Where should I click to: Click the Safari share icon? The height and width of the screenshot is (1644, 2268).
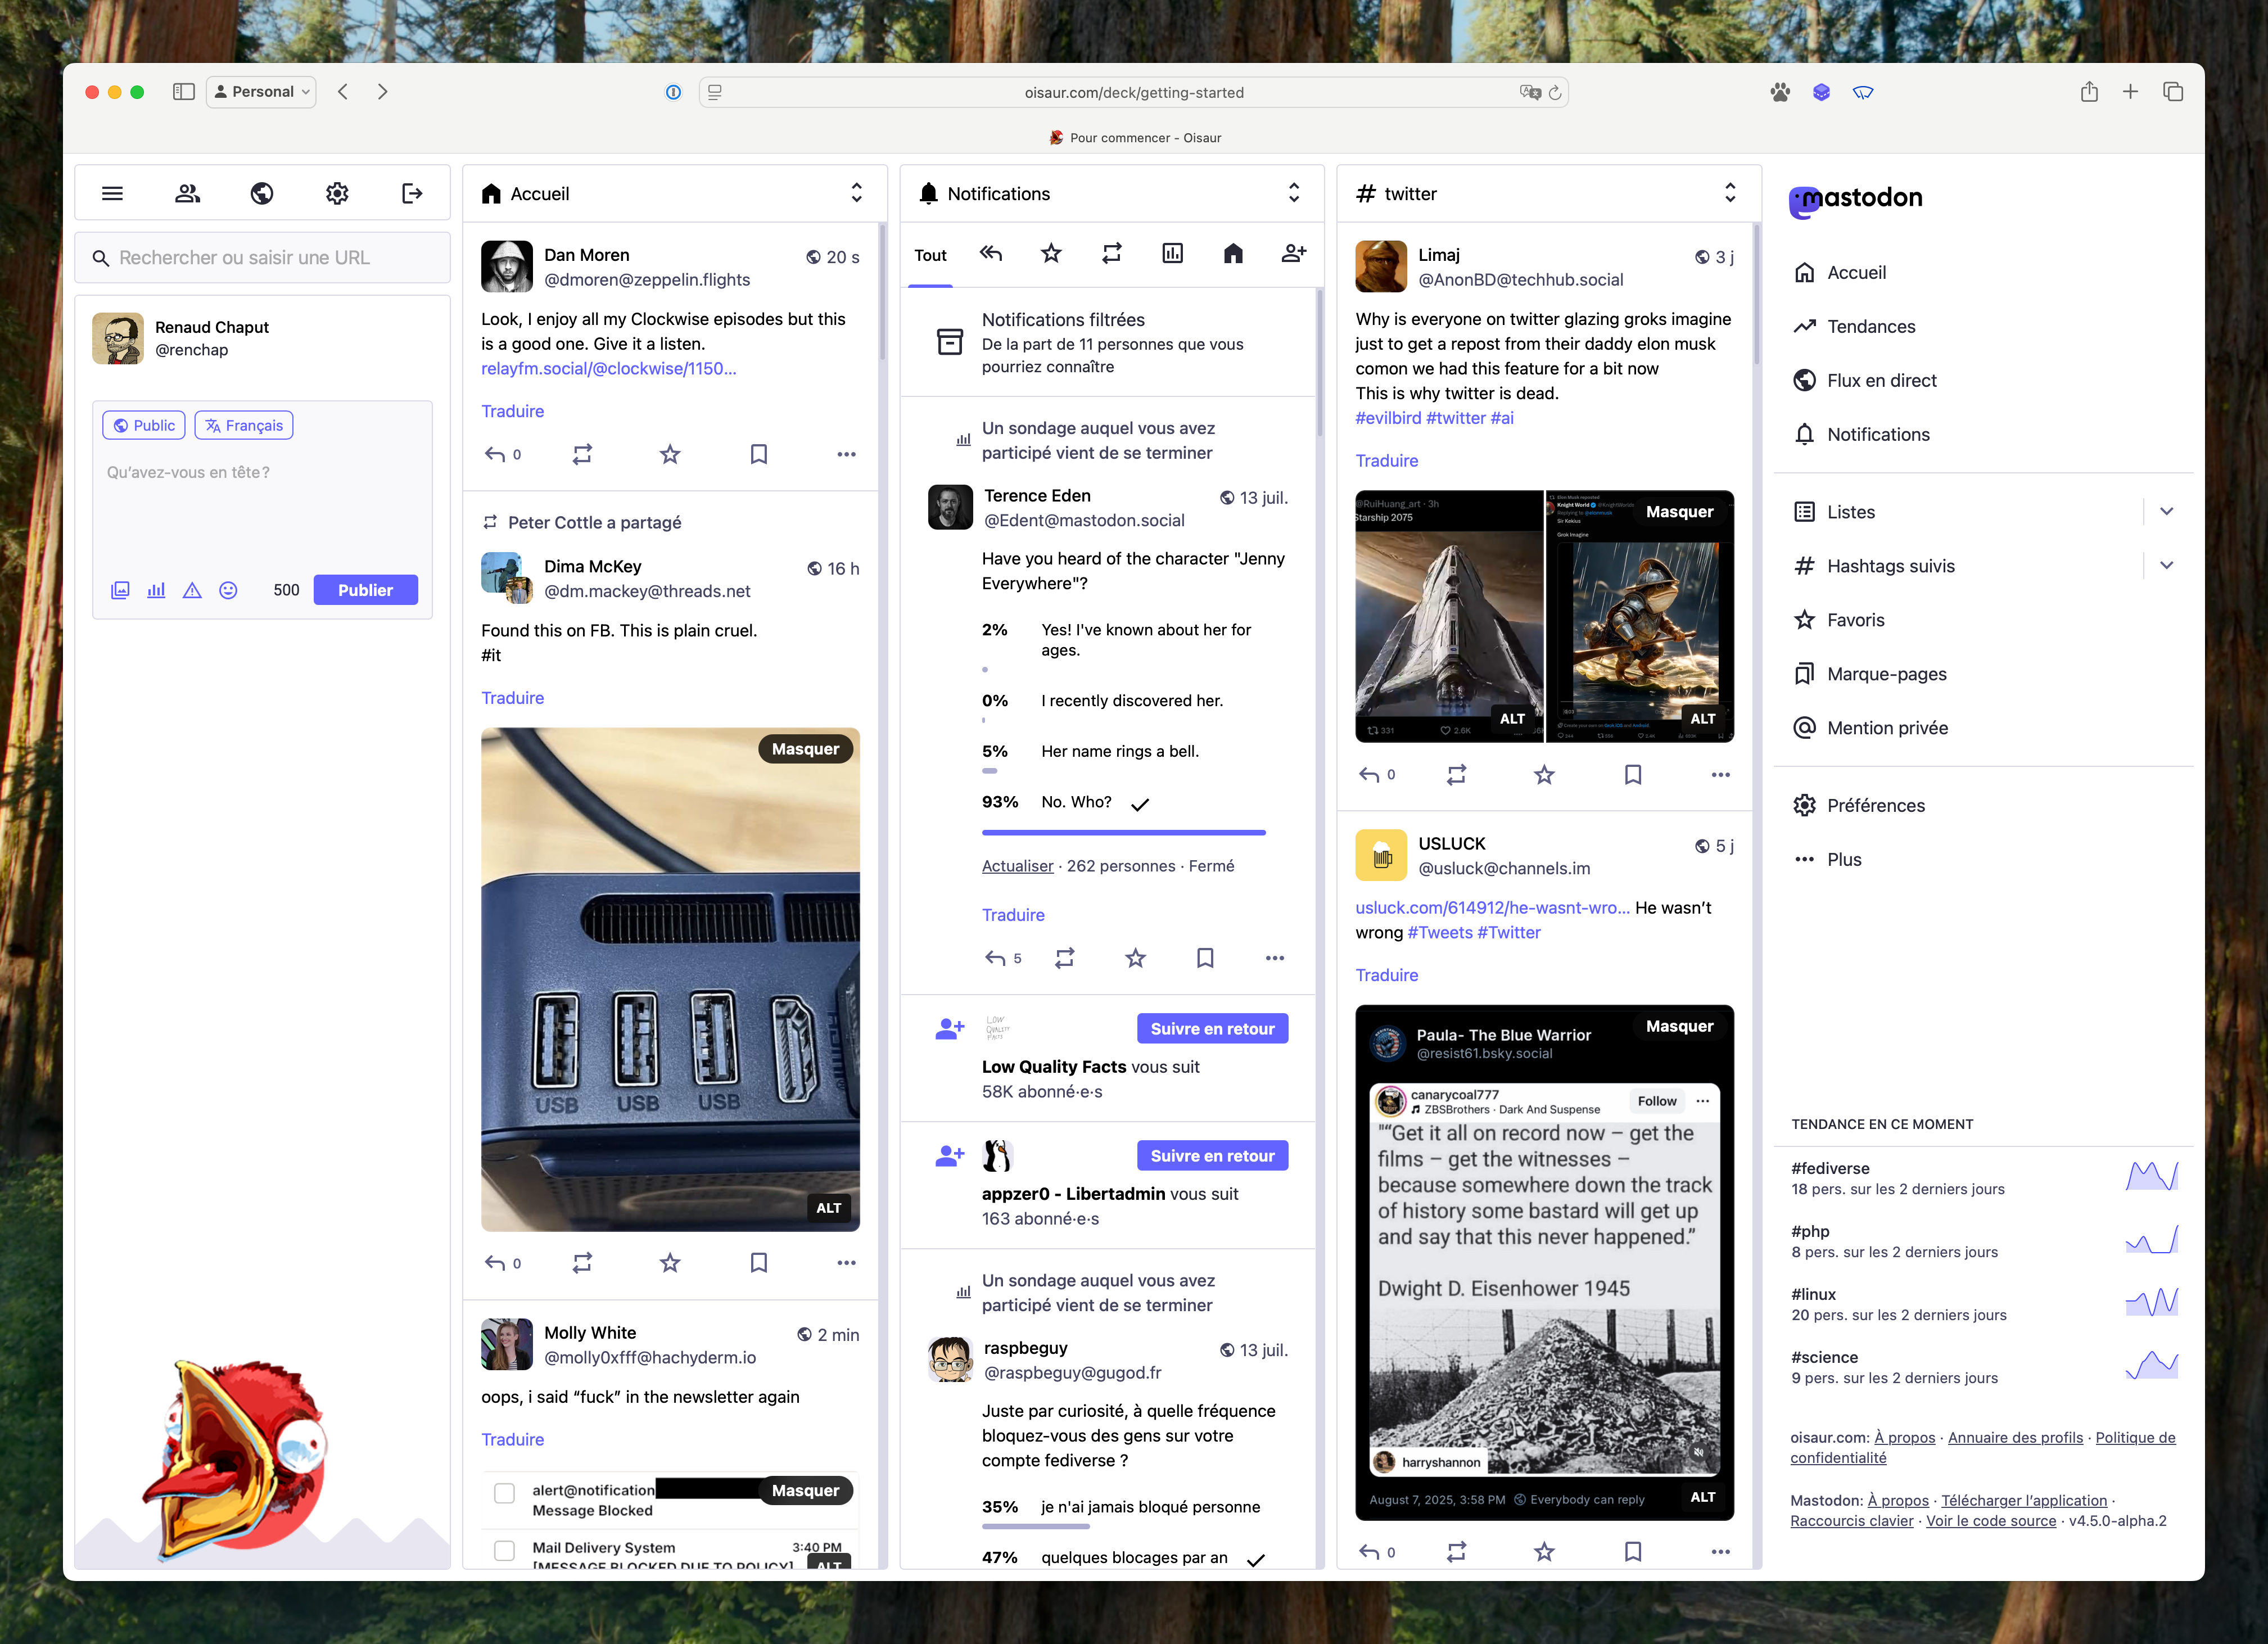2089,92
